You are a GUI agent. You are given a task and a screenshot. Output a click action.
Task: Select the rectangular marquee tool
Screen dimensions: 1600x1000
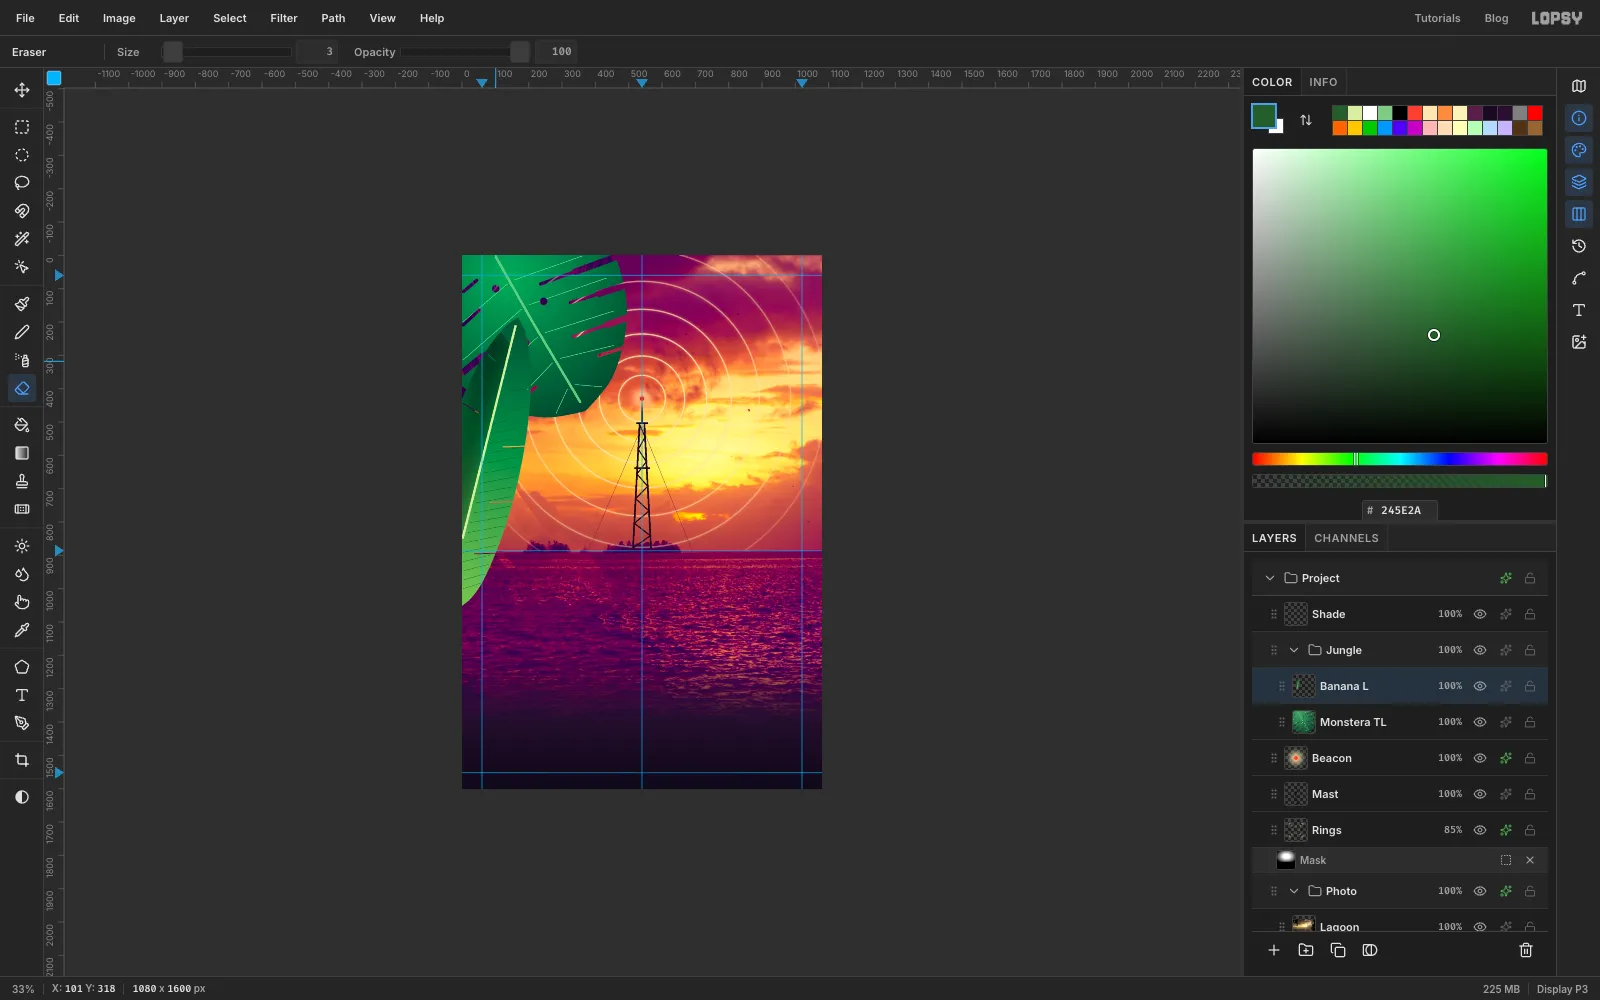pyautogui.click(x=22, y=127)
